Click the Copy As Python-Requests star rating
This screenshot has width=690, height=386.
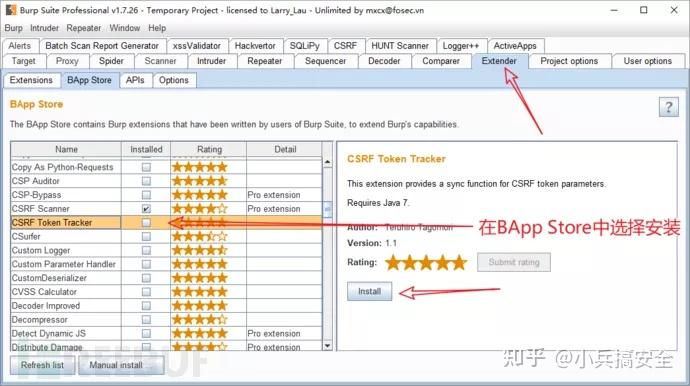coord(200,167)
